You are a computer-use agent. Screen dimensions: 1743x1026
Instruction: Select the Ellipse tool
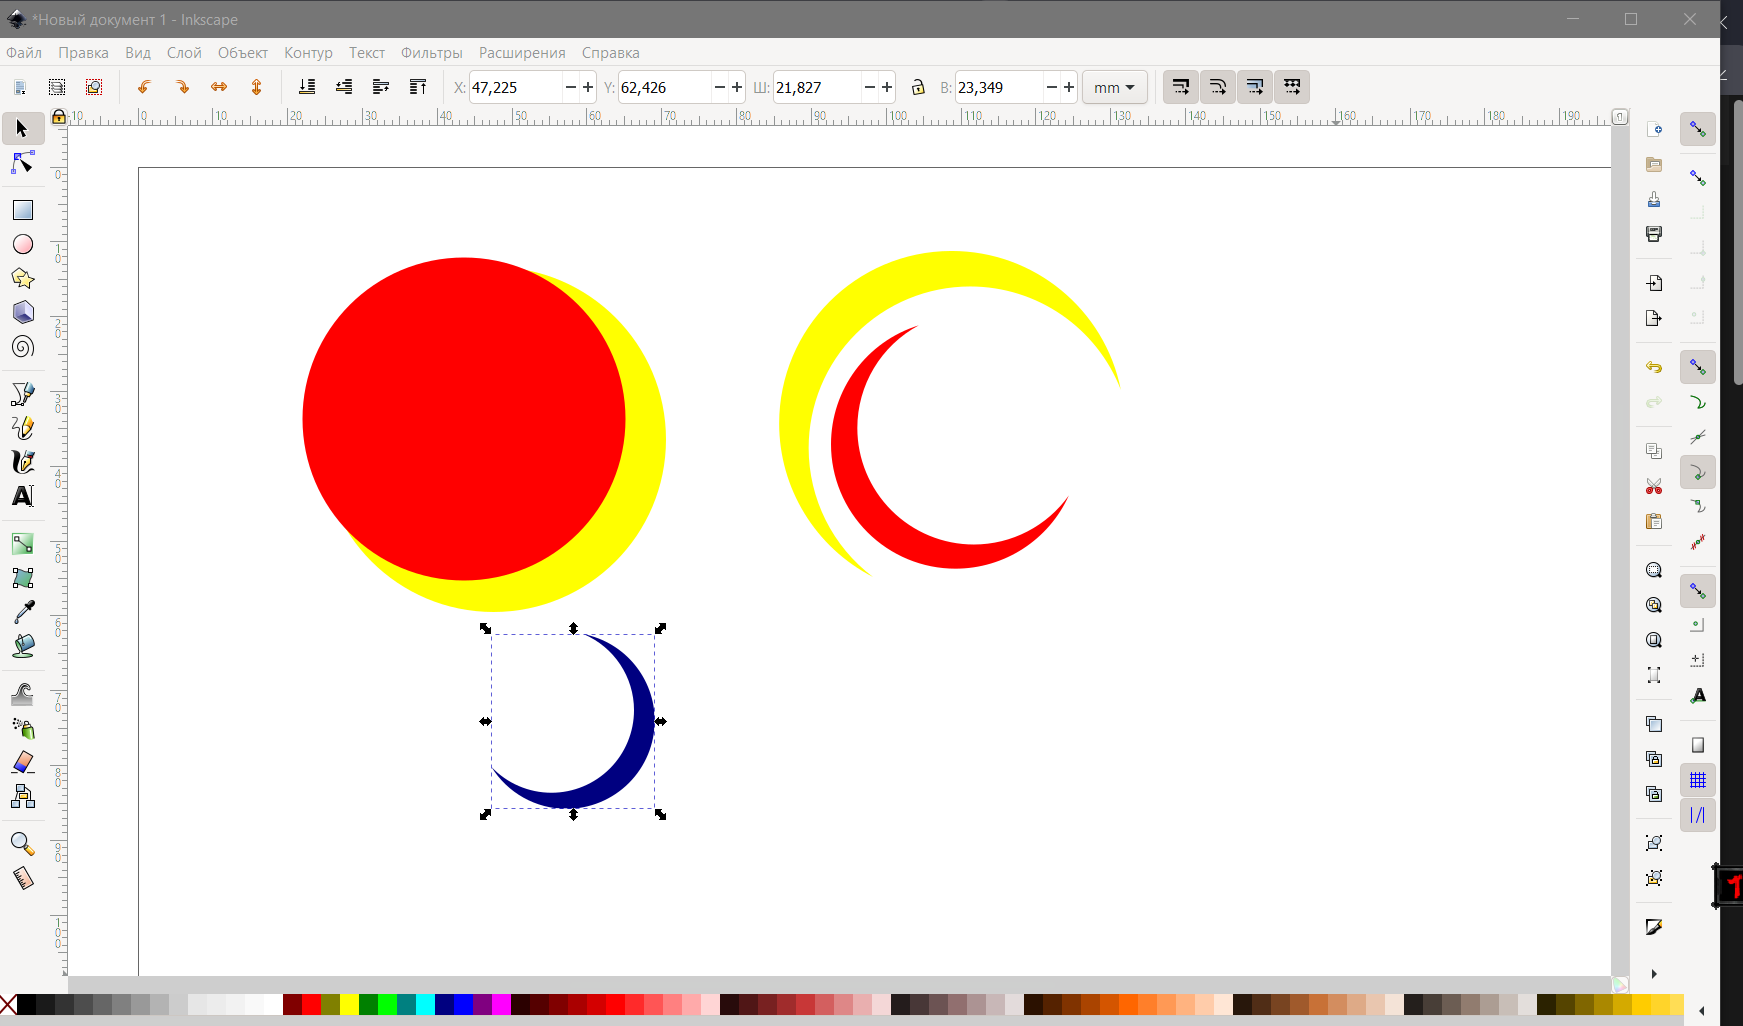pos(22,244)
